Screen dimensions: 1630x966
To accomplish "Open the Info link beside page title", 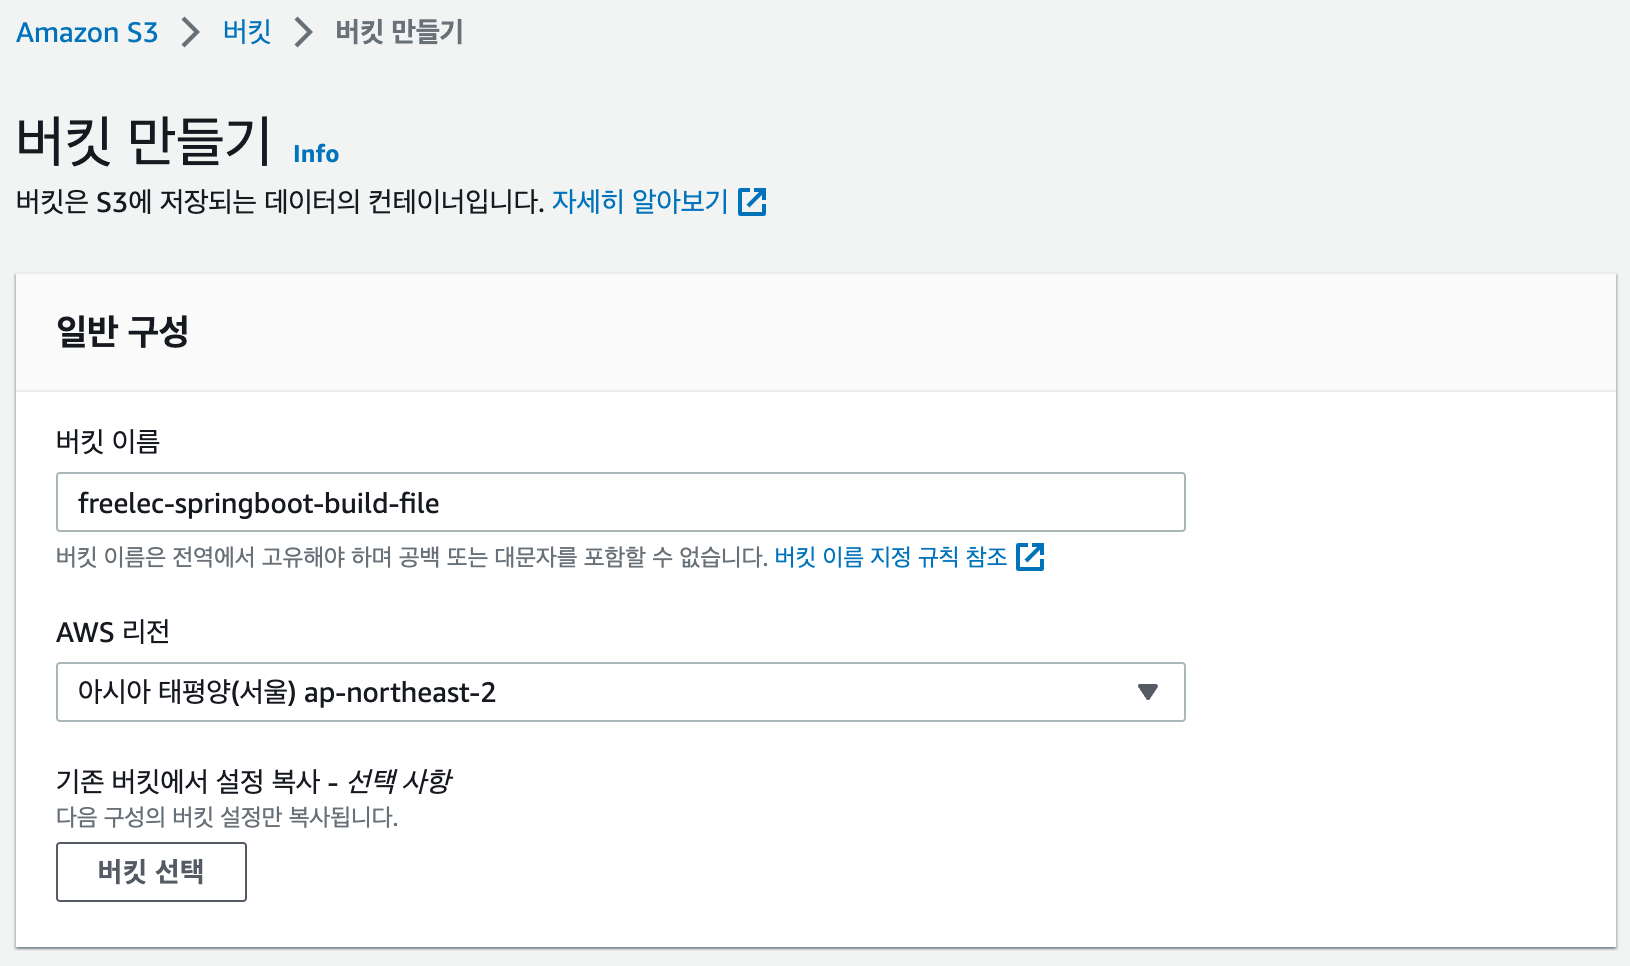I will pyautogui.click(x=316, y=153).
